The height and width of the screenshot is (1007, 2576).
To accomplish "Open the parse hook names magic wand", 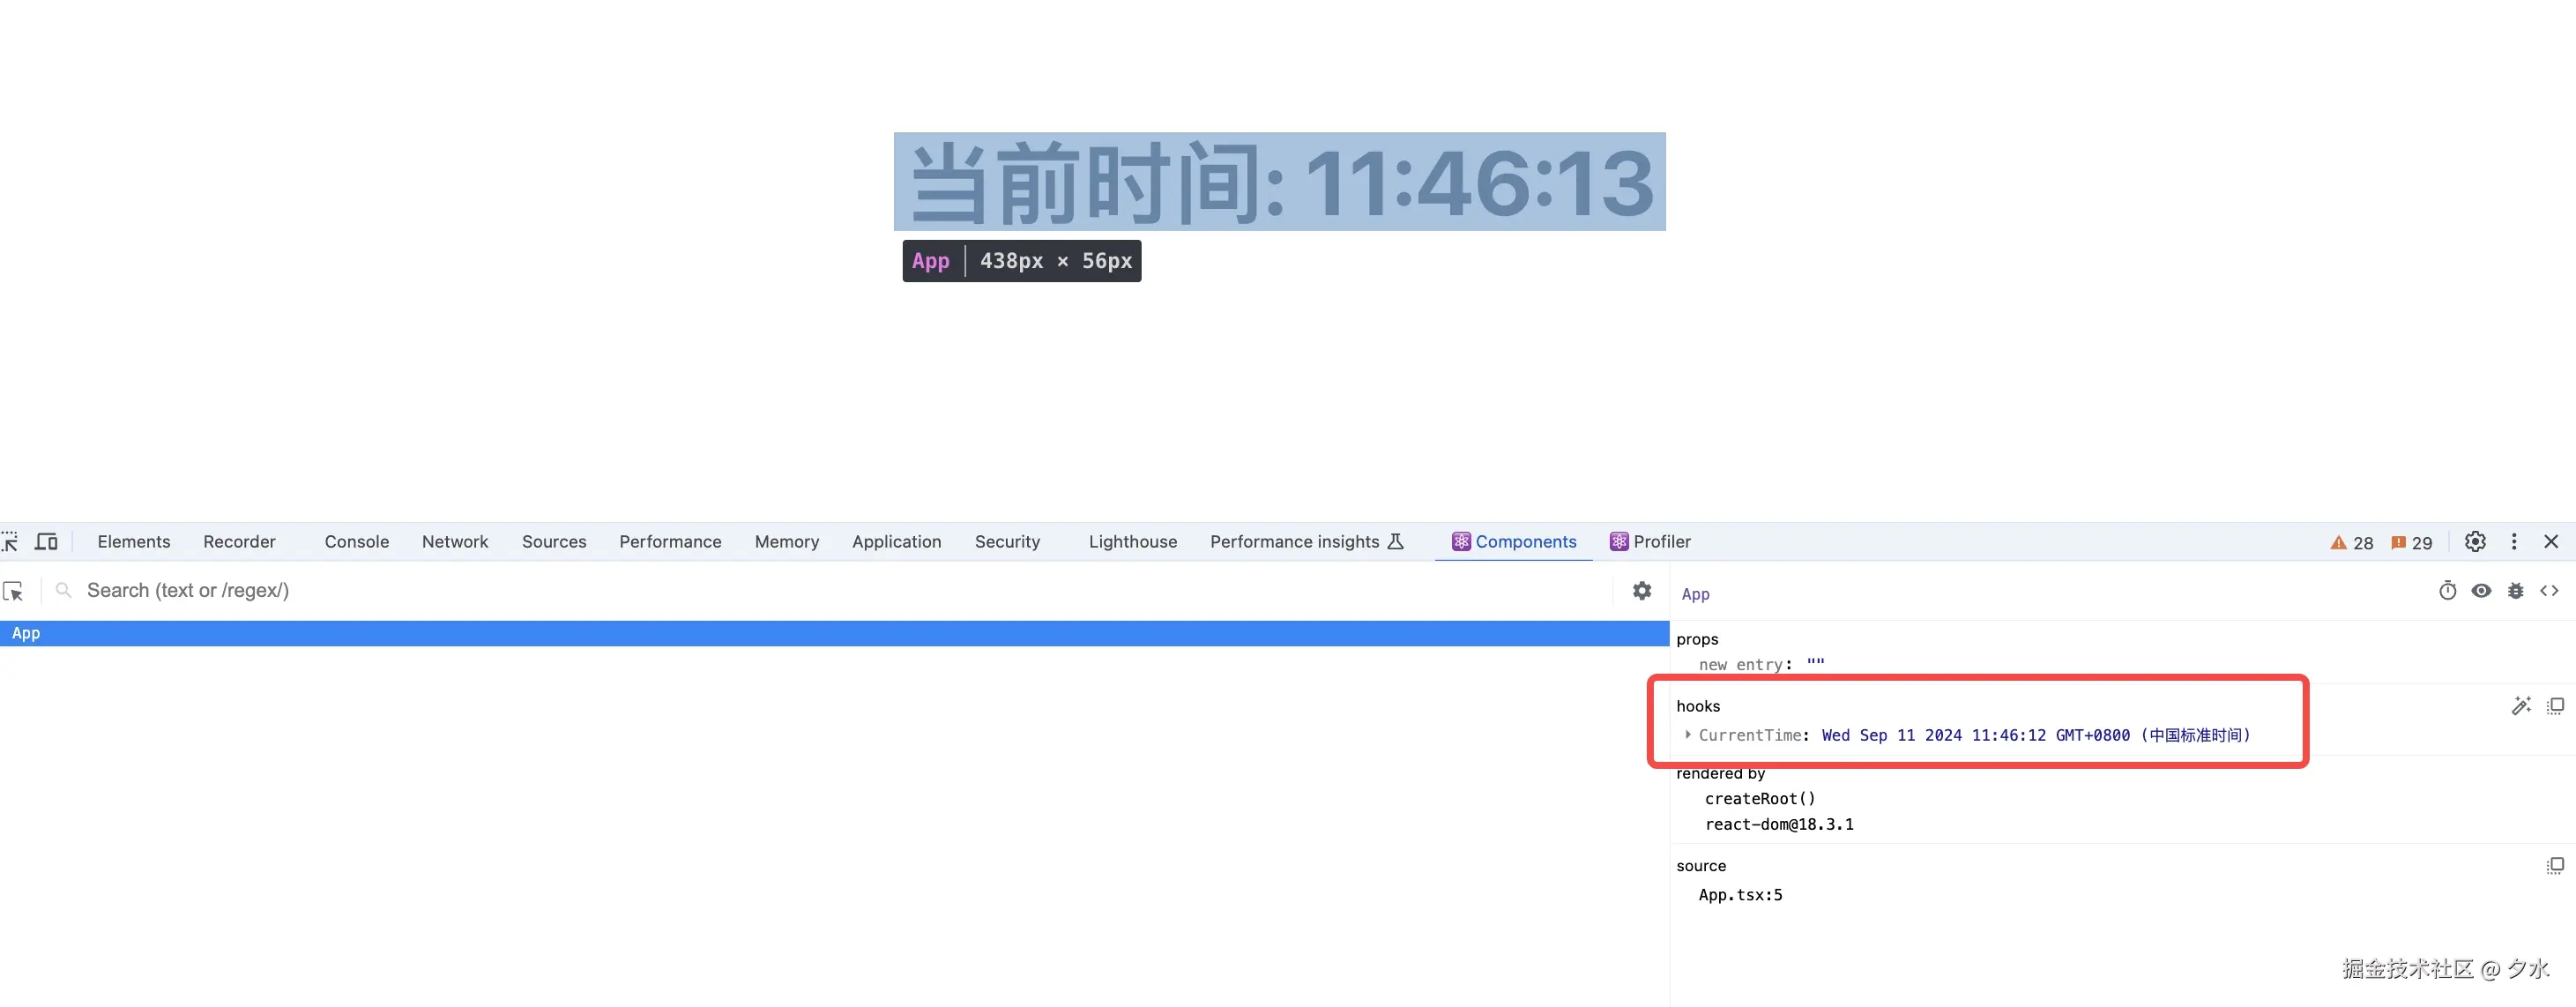I will (x=2521, y=705).
